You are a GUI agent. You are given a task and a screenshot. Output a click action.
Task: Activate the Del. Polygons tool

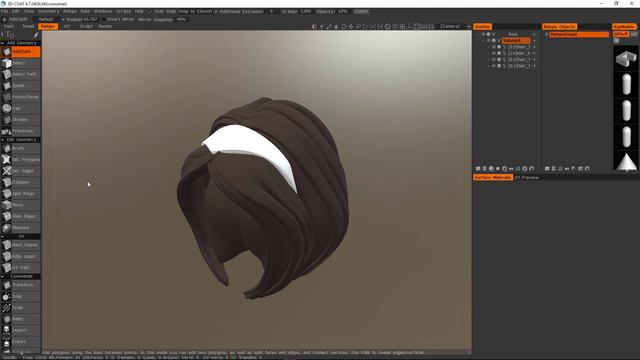(x=20, y=160)
